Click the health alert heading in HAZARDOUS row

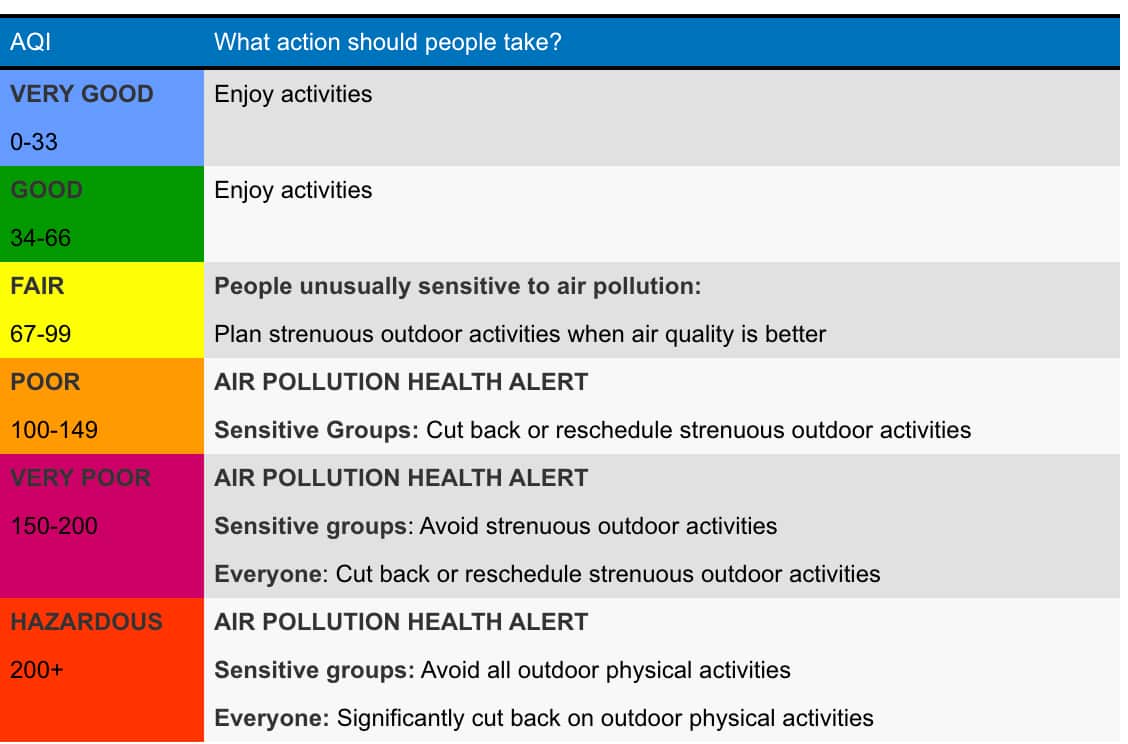coord(401,622)
